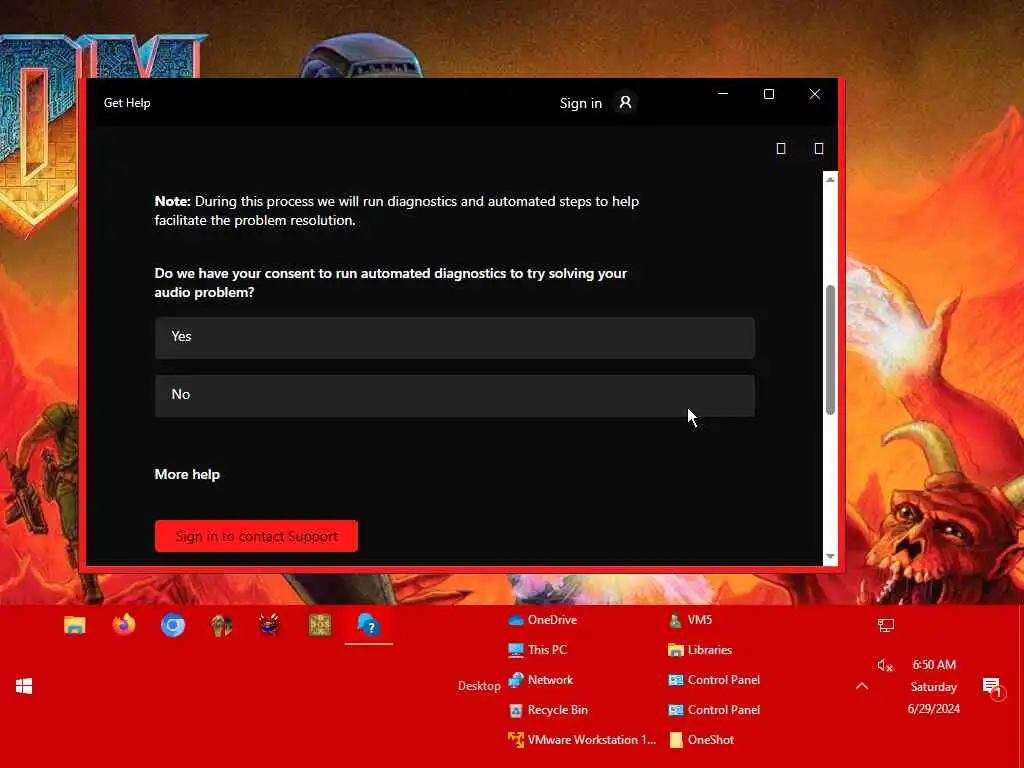Click the monitor tray icon above the volume icon
Viewport: 1024px width, 768px height.
886,626
